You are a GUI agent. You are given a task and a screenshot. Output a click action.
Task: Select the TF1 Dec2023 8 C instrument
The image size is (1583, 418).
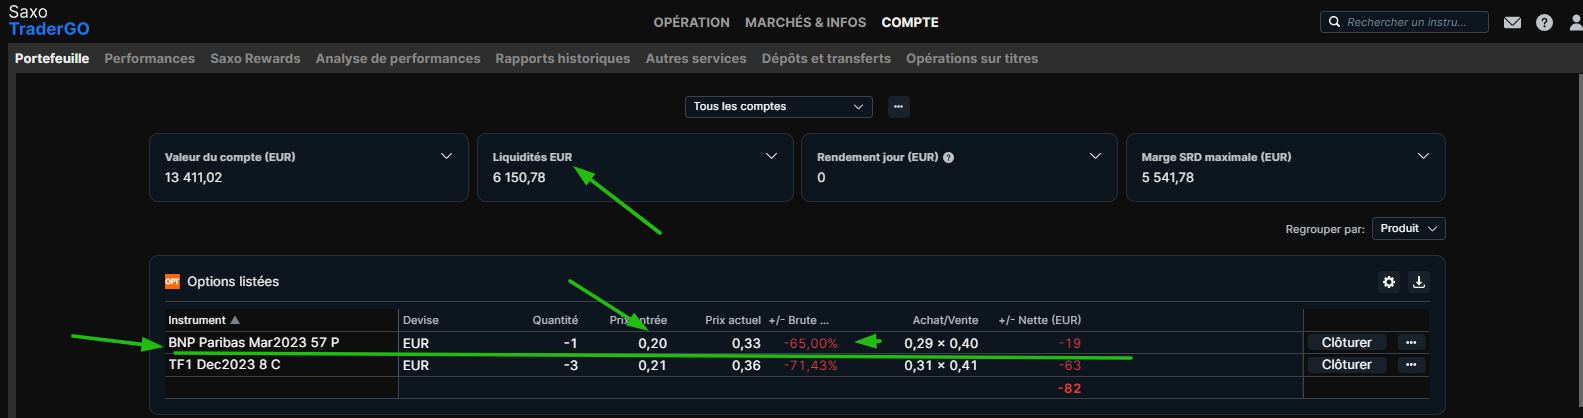(224, 364)
